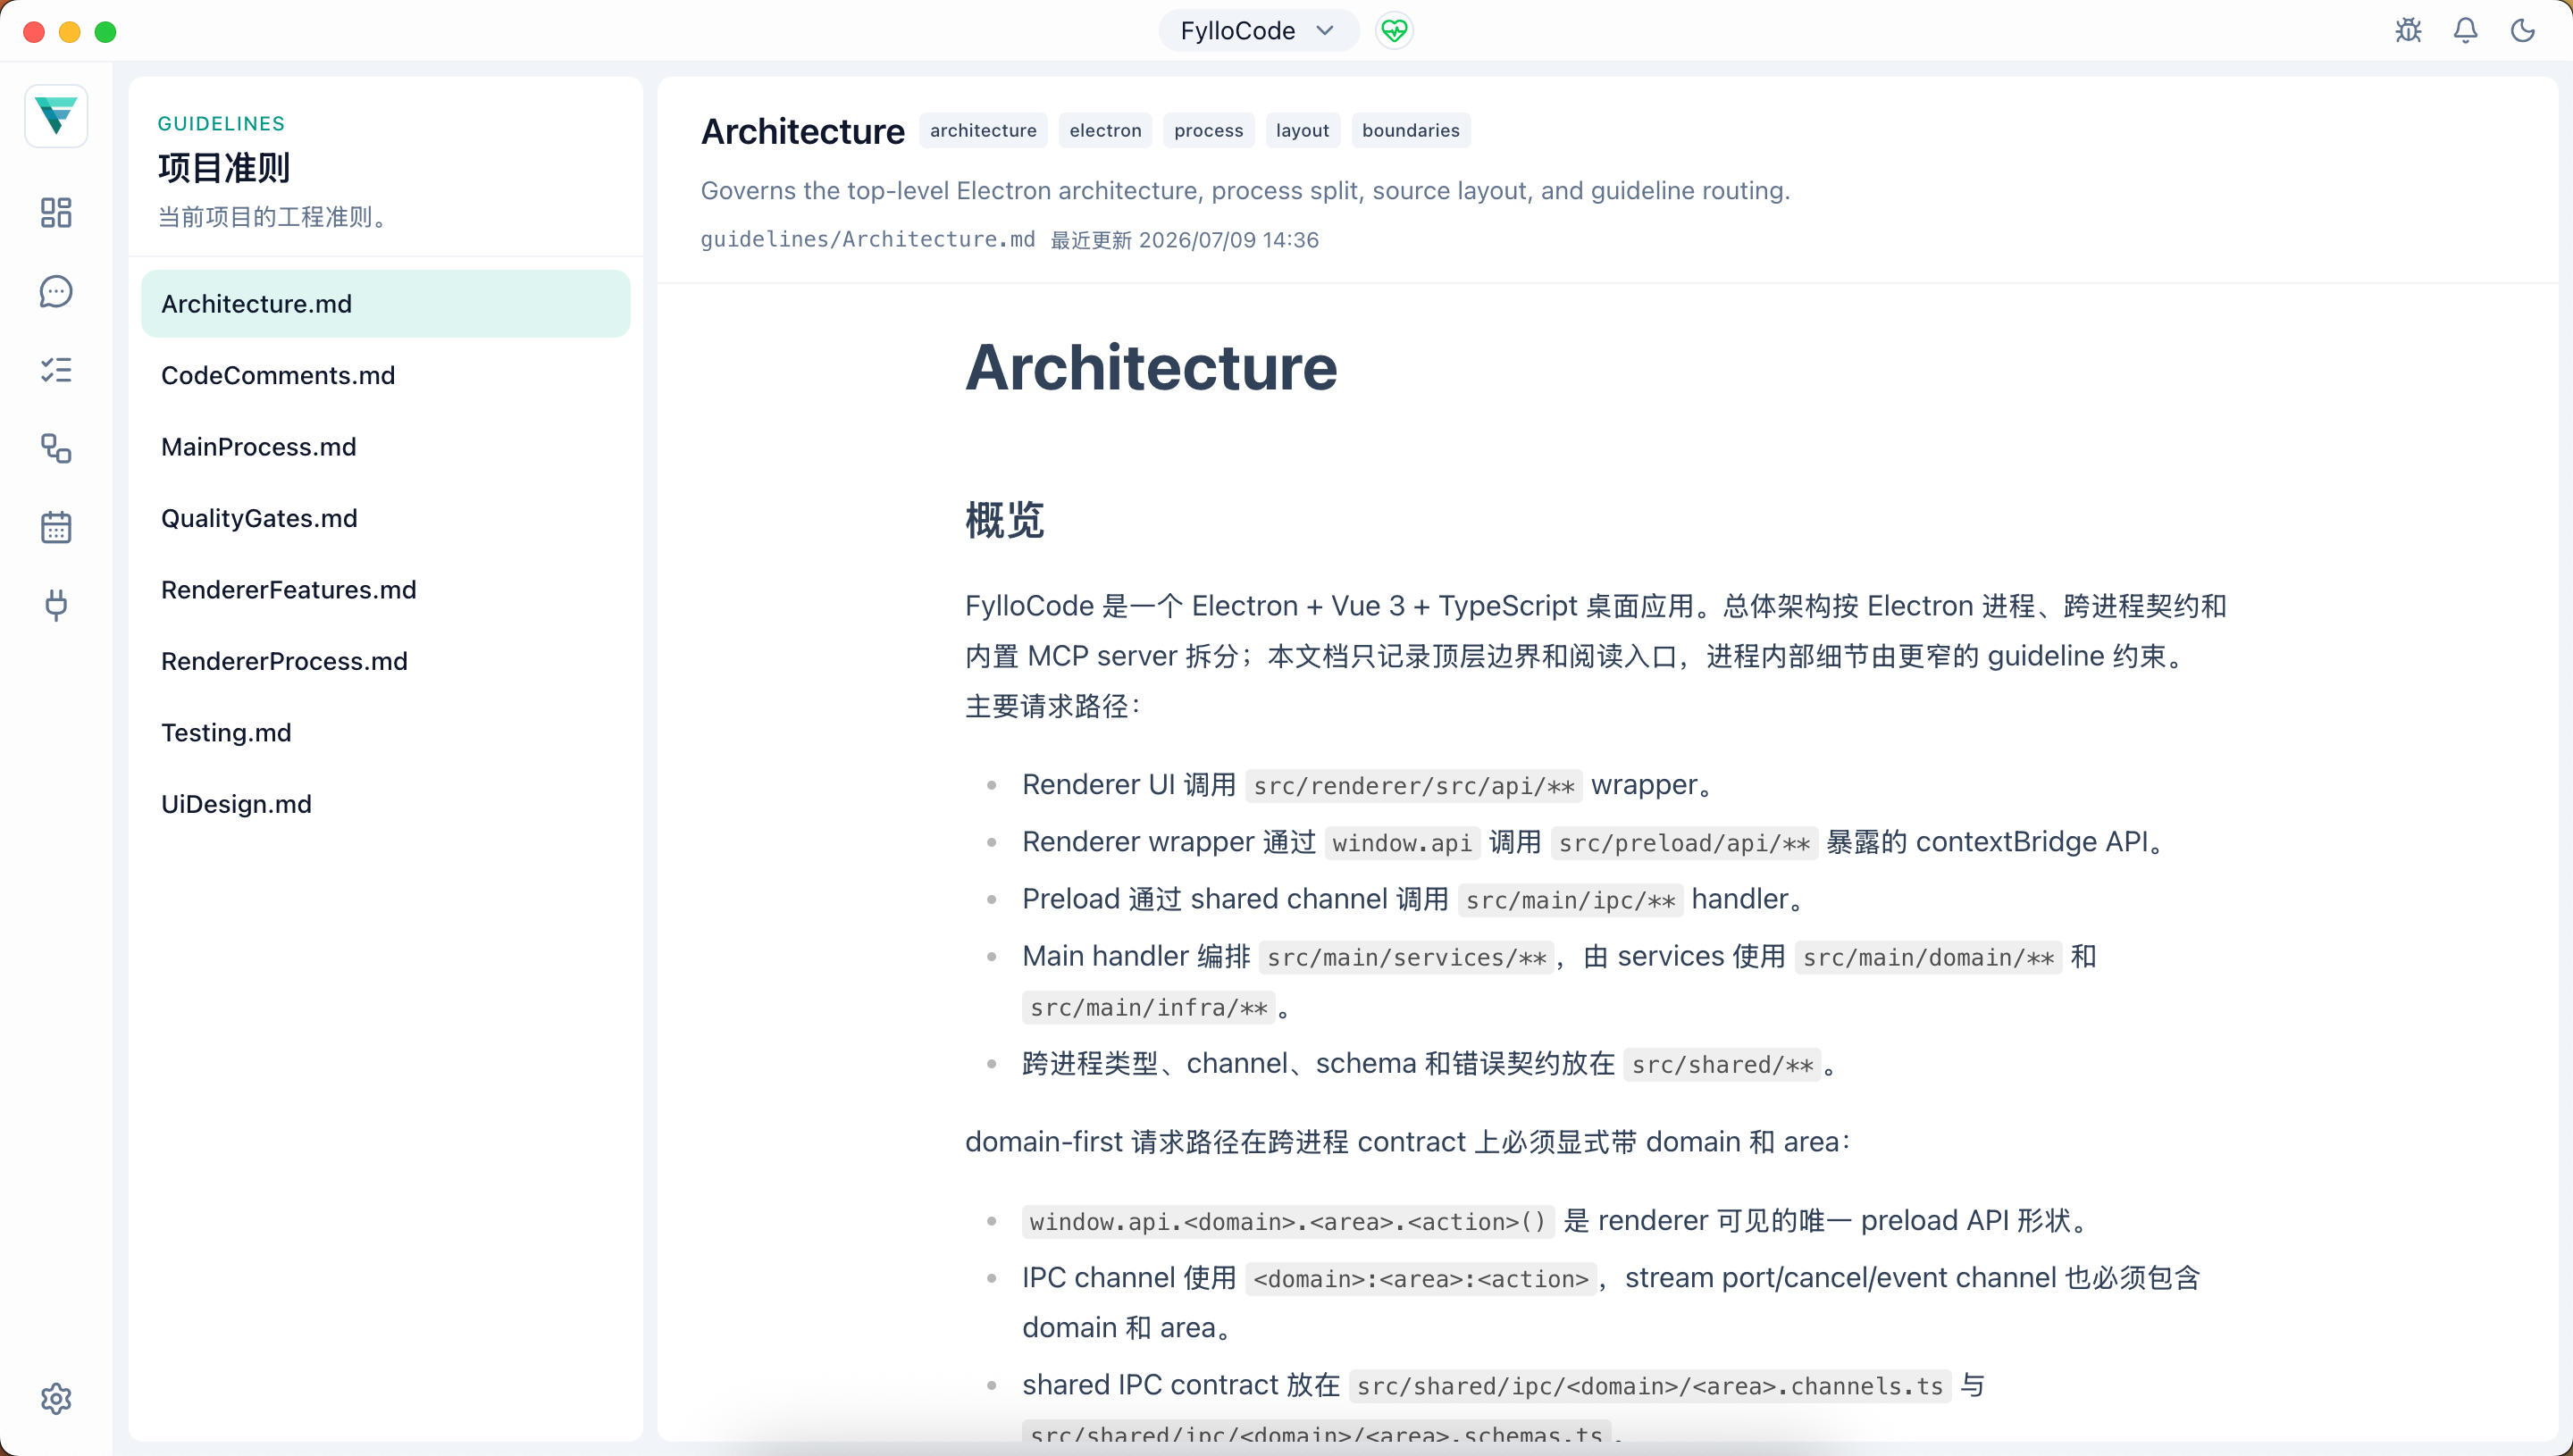
Task: Open the dashboard grid icon in sidebar
Action: pyautogui.click(x=56, y=212)
